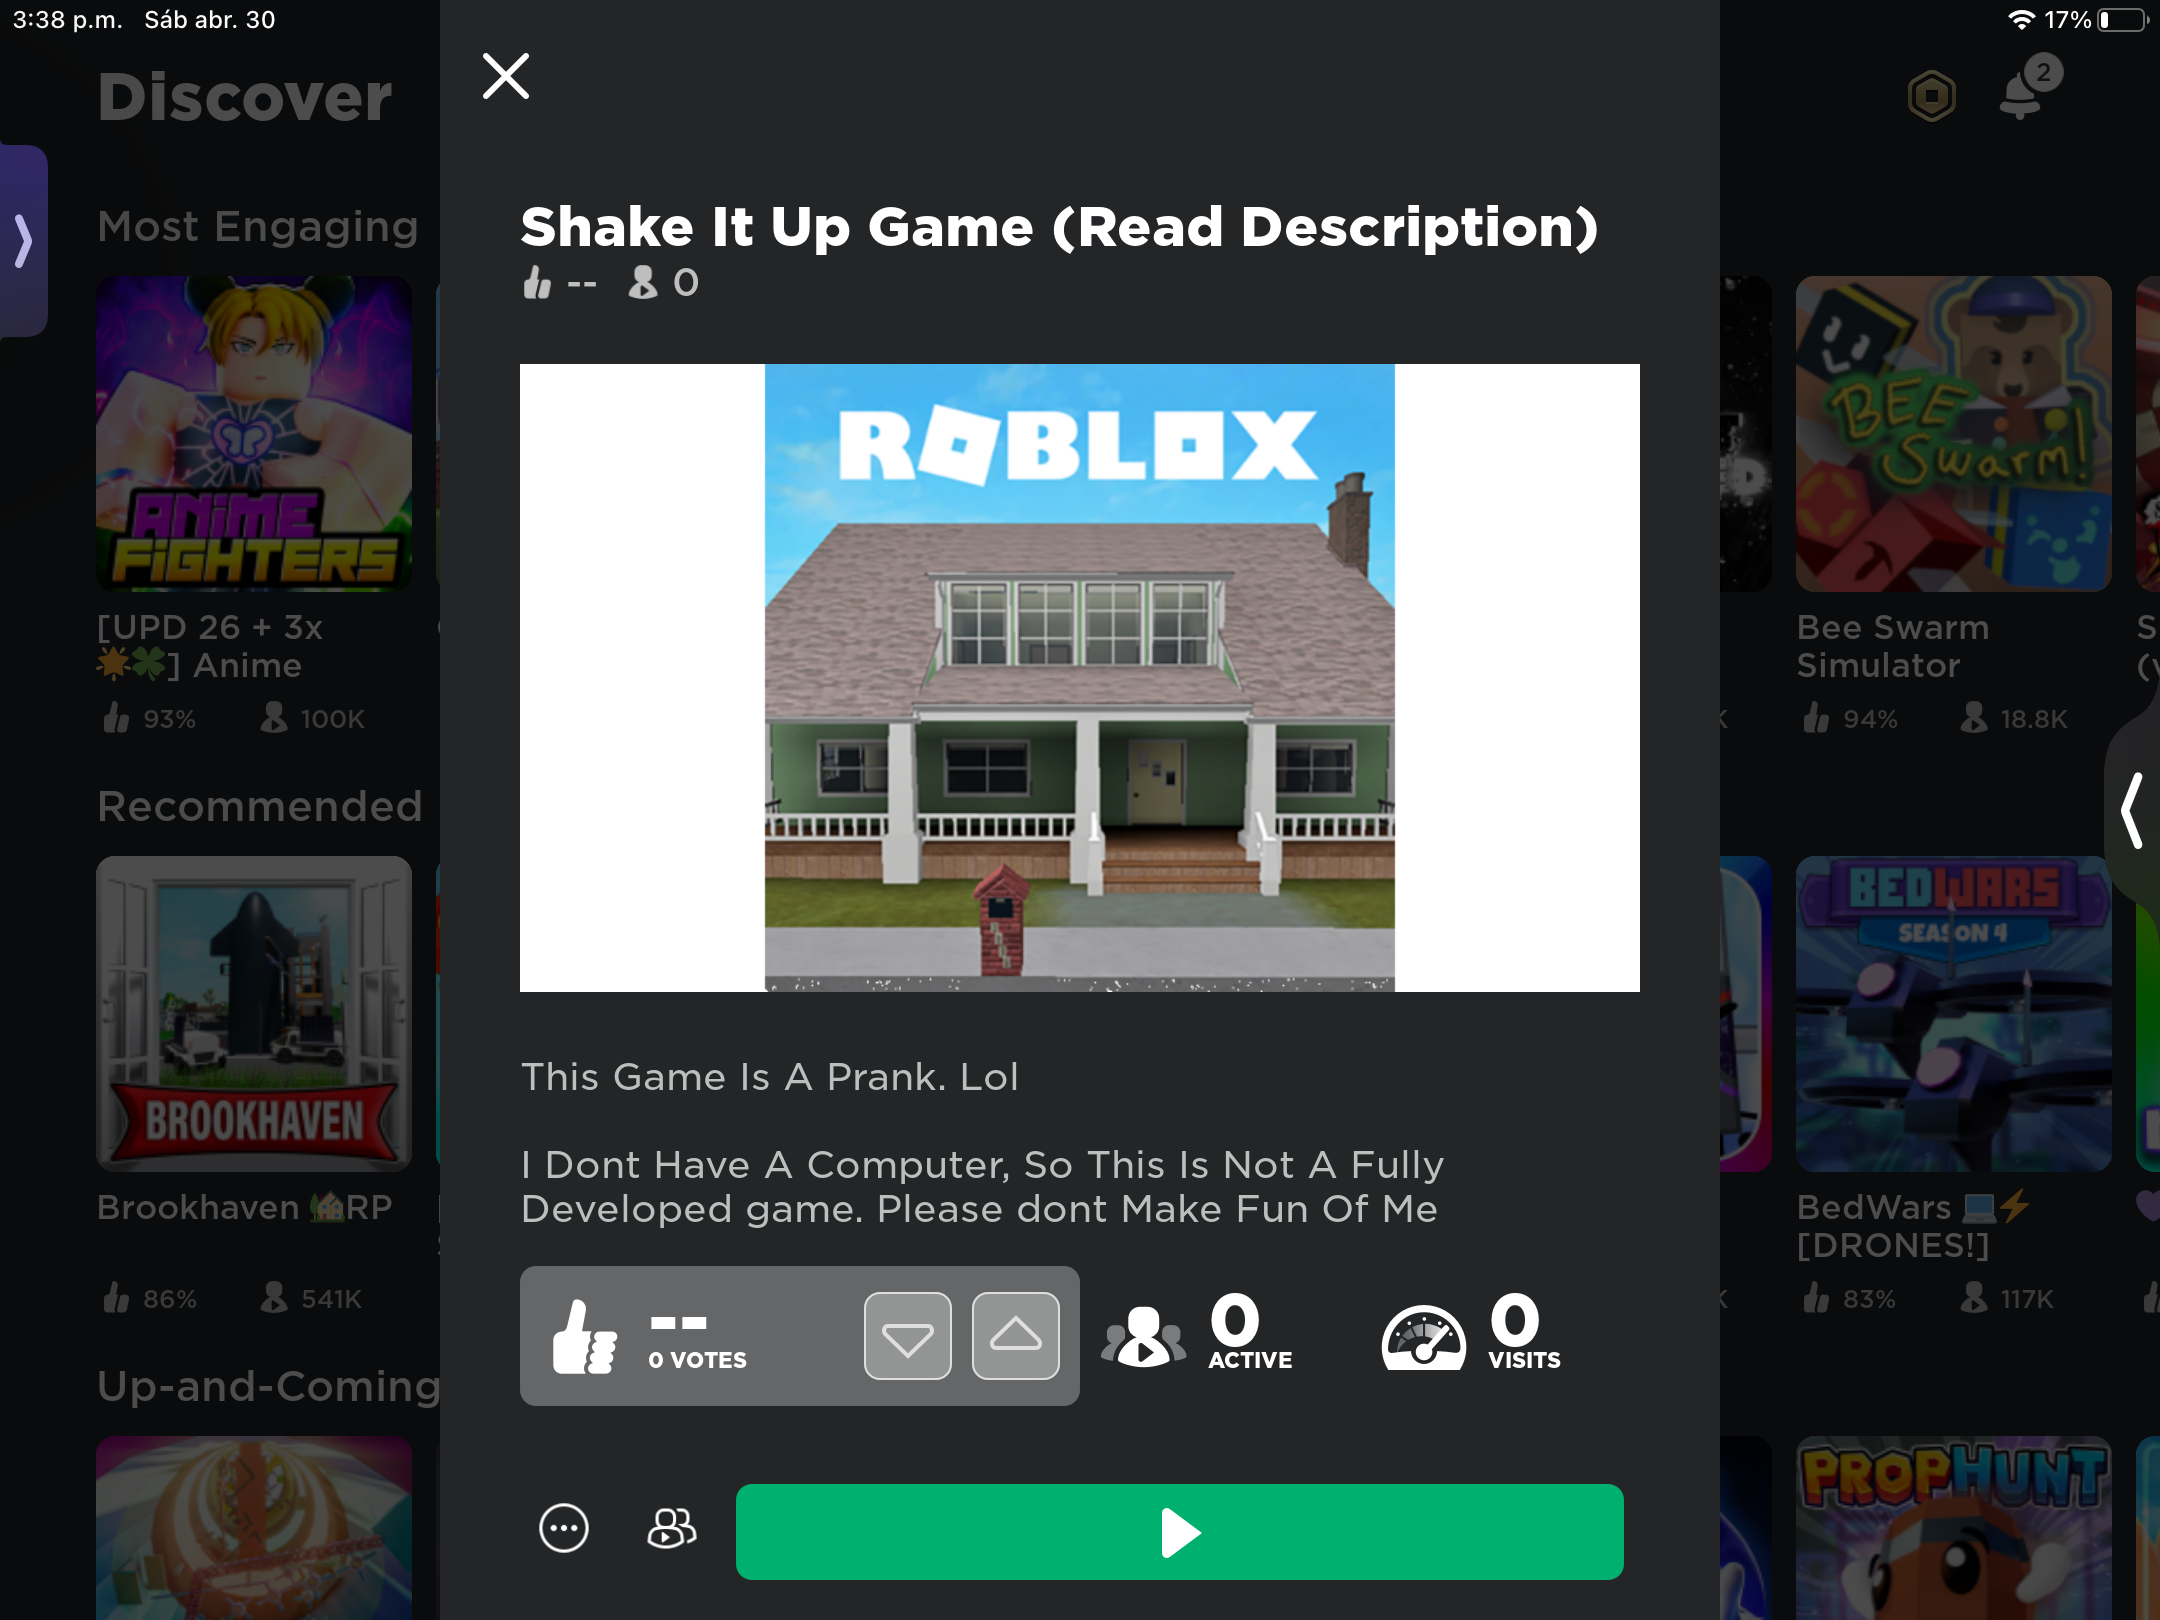2160x1620 pixels.
Task: Vote thumbs down on the game
Action: 908,1336
